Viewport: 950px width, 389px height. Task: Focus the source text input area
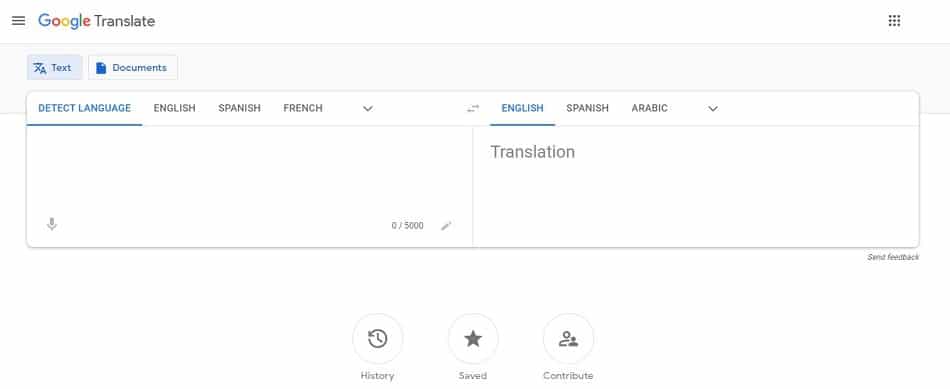(248, 170)
